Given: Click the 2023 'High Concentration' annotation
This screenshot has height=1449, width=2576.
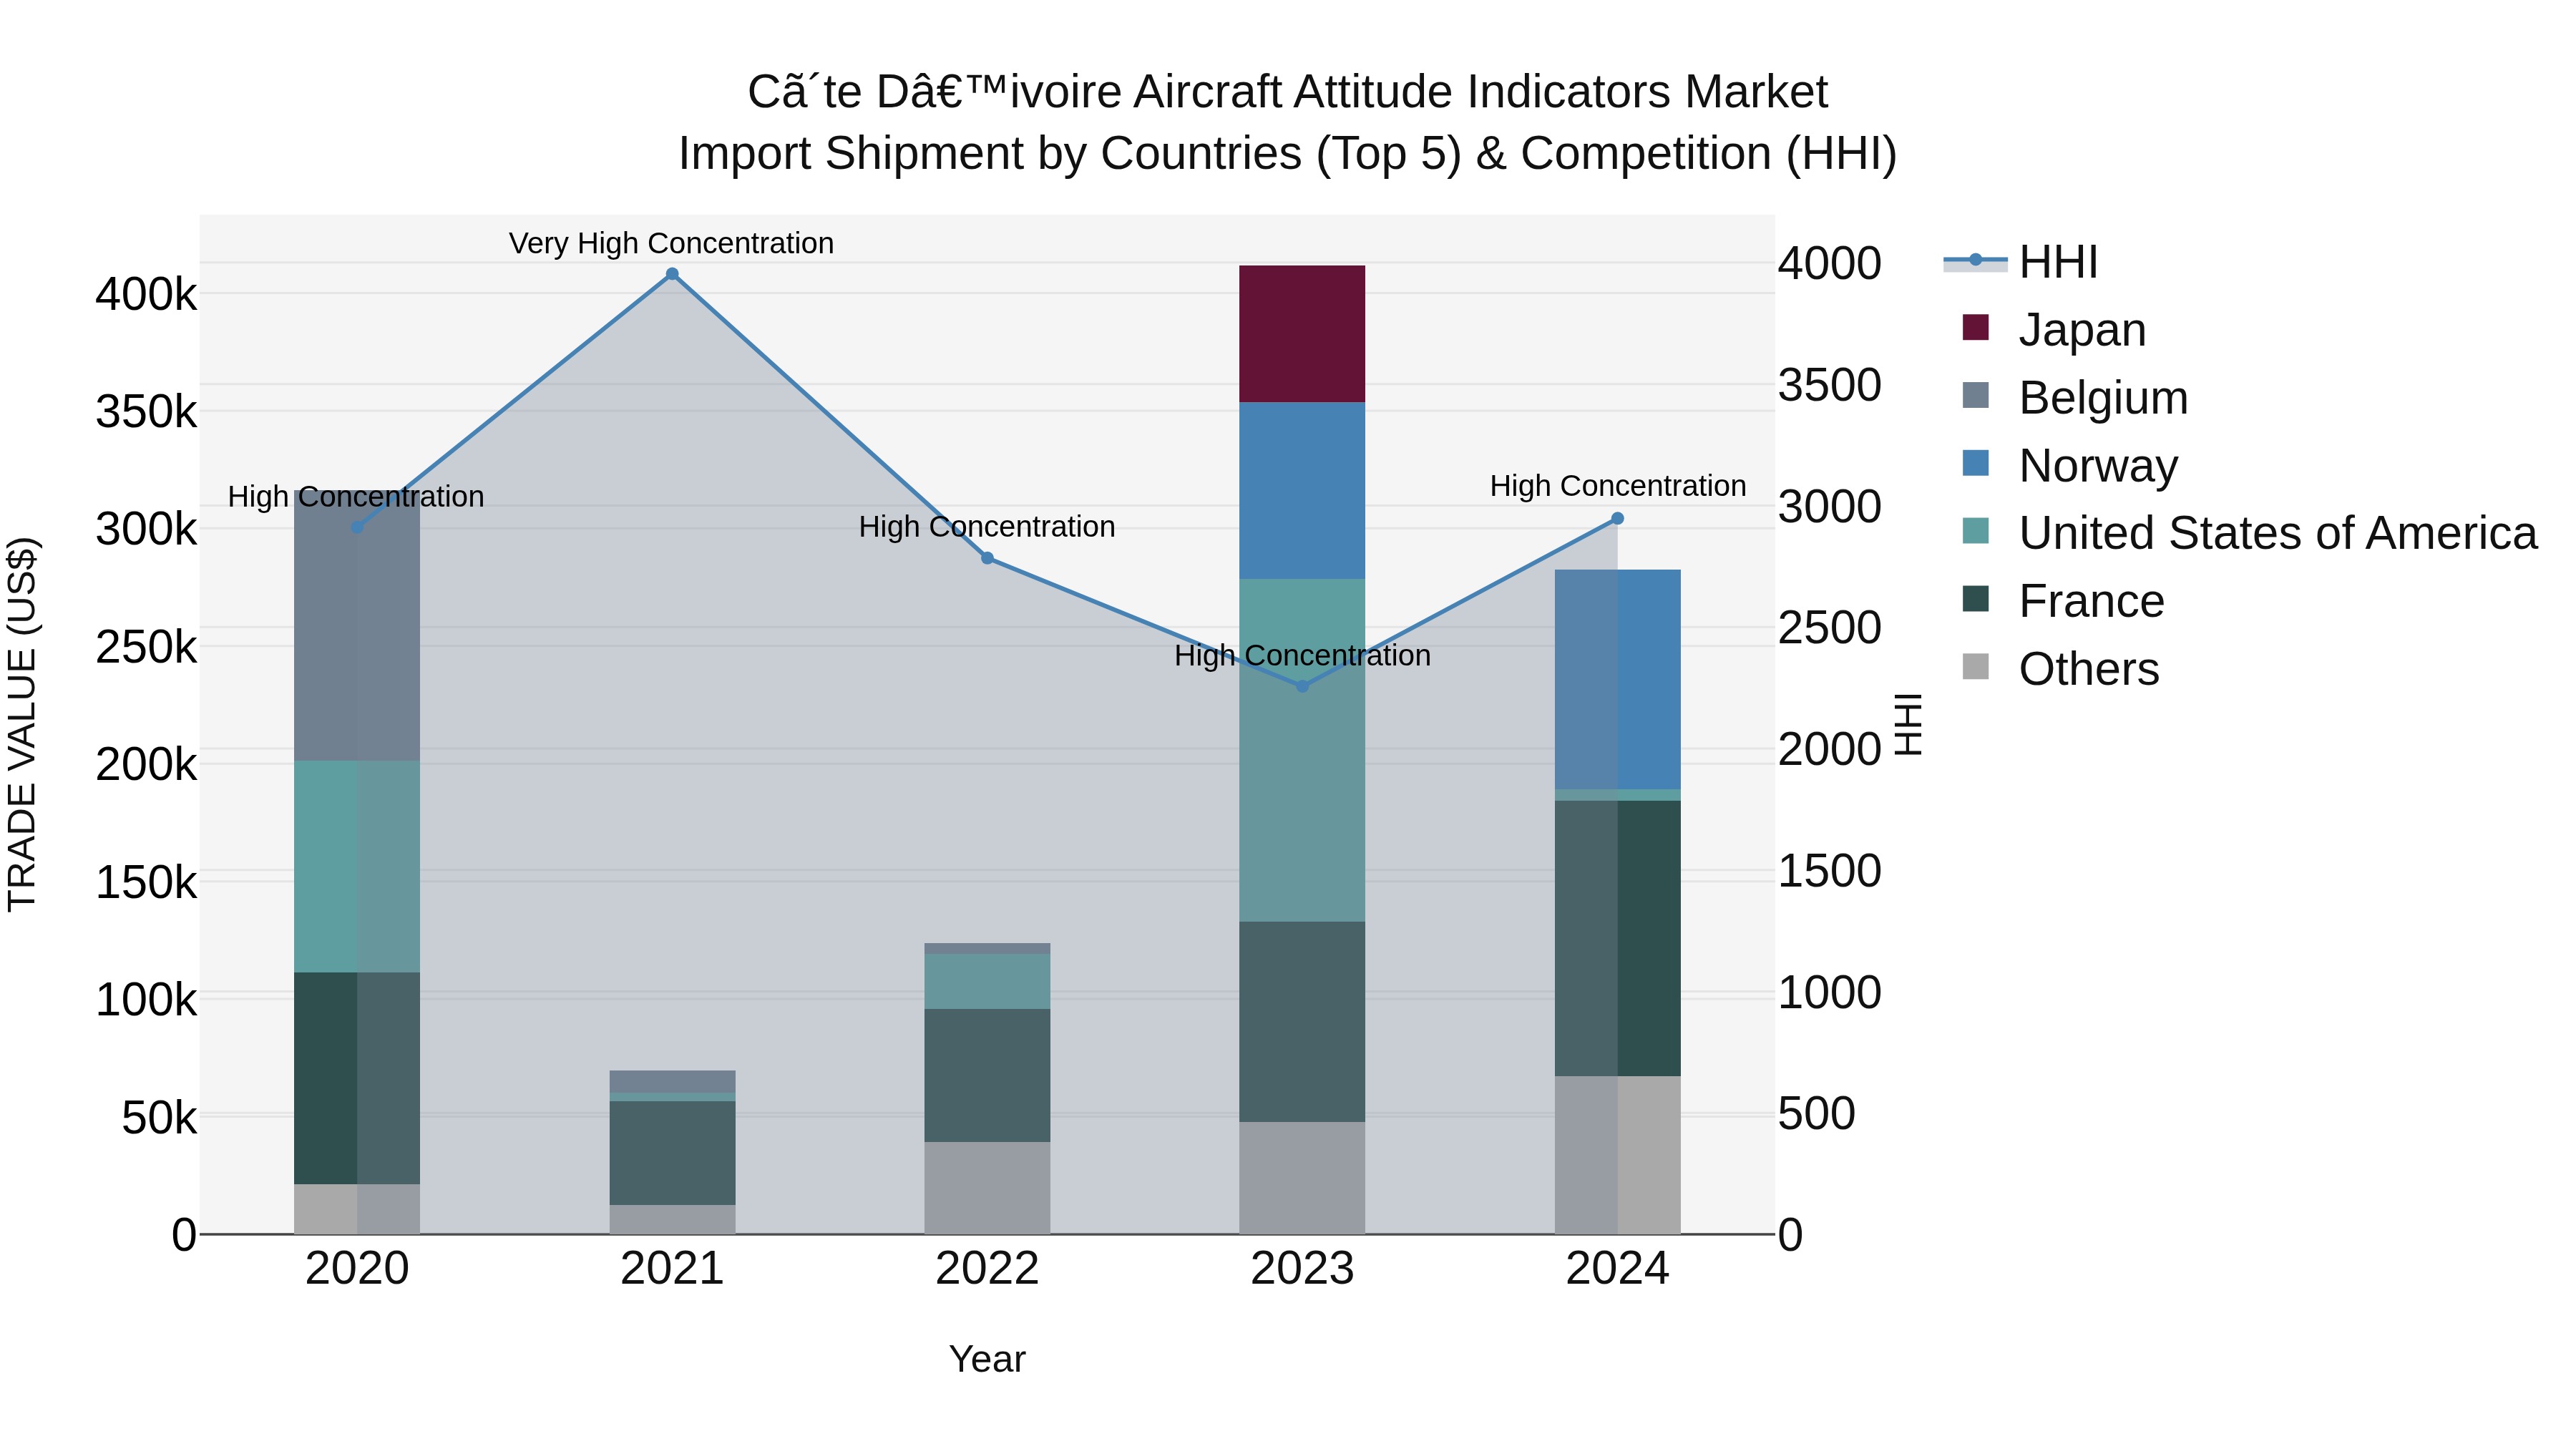Looking at the screenshot, I should coord(1302,656).
